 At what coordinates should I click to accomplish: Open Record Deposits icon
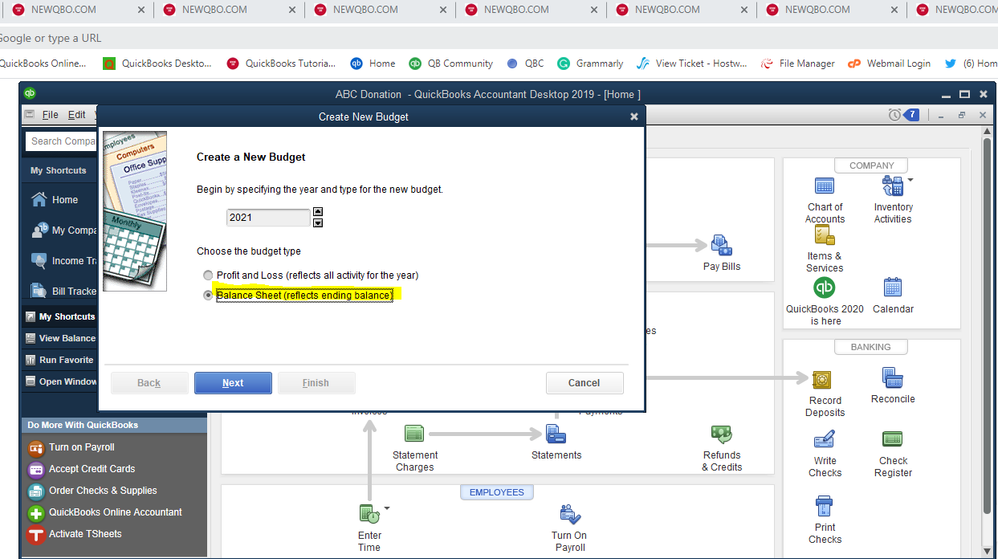822,380
